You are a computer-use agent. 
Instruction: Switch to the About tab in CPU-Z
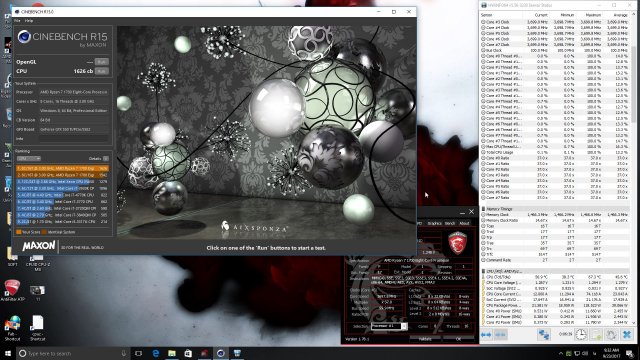[464, 223]
